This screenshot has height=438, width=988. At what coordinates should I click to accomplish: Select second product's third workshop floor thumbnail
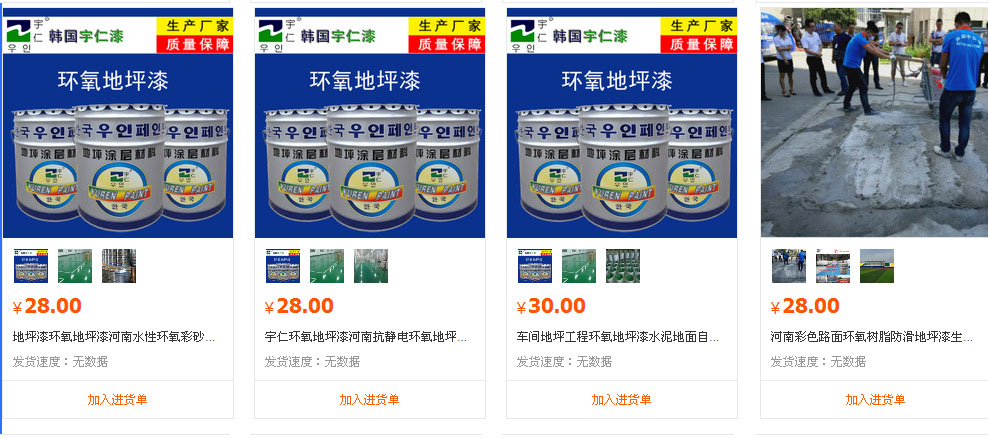tap(371, 266)
